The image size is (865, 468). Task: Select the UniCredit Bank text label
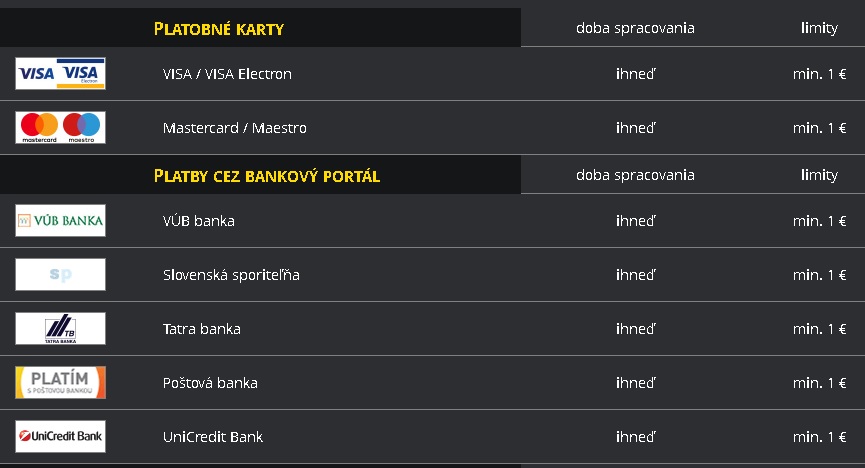point(212,437)
